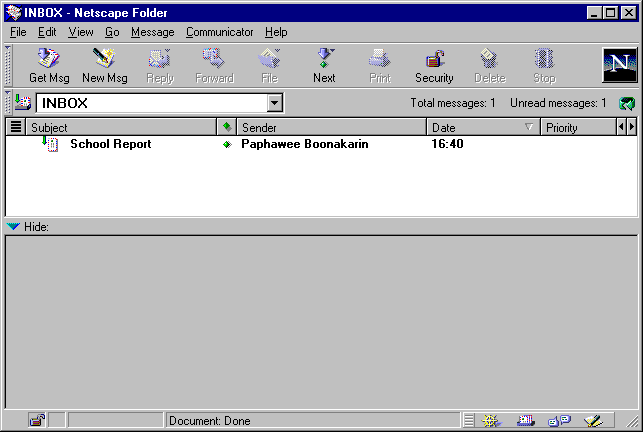Viewport: 643px width, 432px height.
Task: Open Mailbox icon in component bar
Action: click(x=525, y=421)
